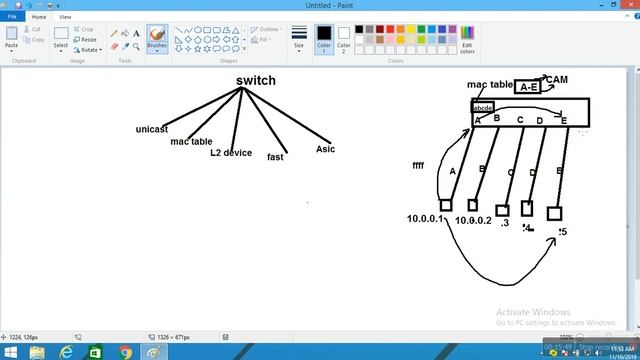Pick the green color swatch

(421, 29)
